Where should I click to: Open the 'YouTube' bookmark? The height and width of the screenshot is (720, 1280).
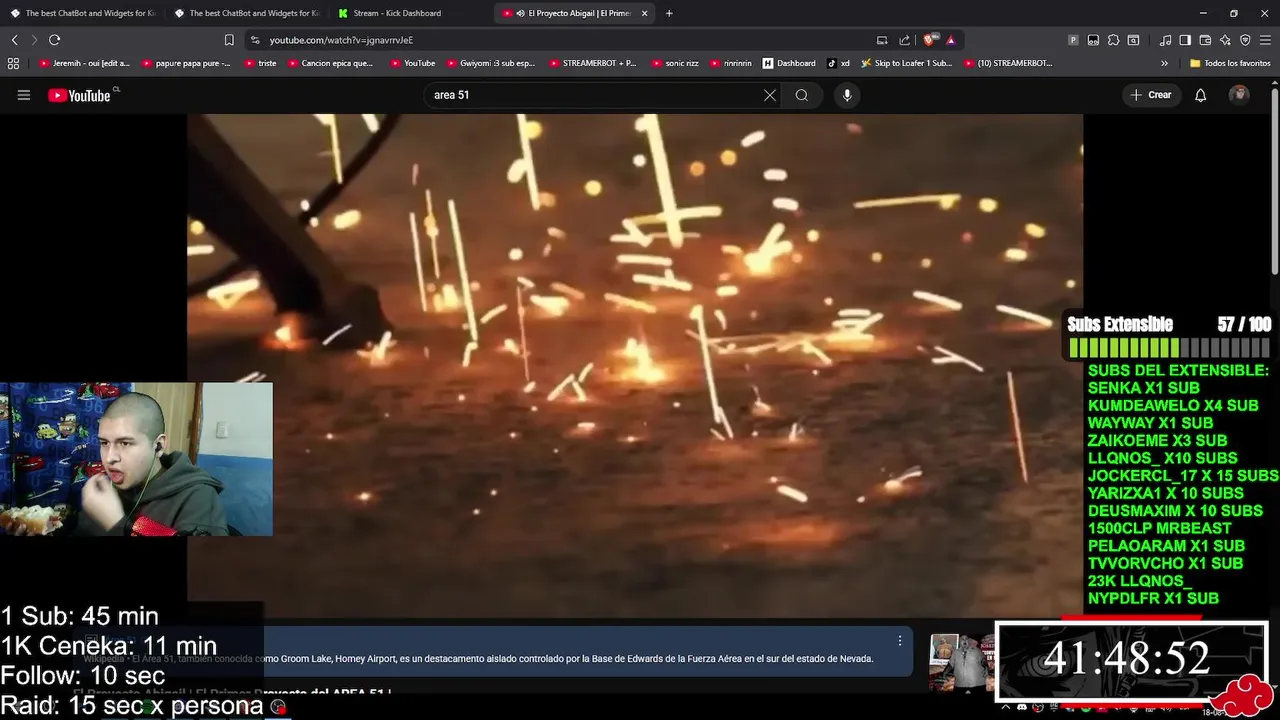pos(413,63)
